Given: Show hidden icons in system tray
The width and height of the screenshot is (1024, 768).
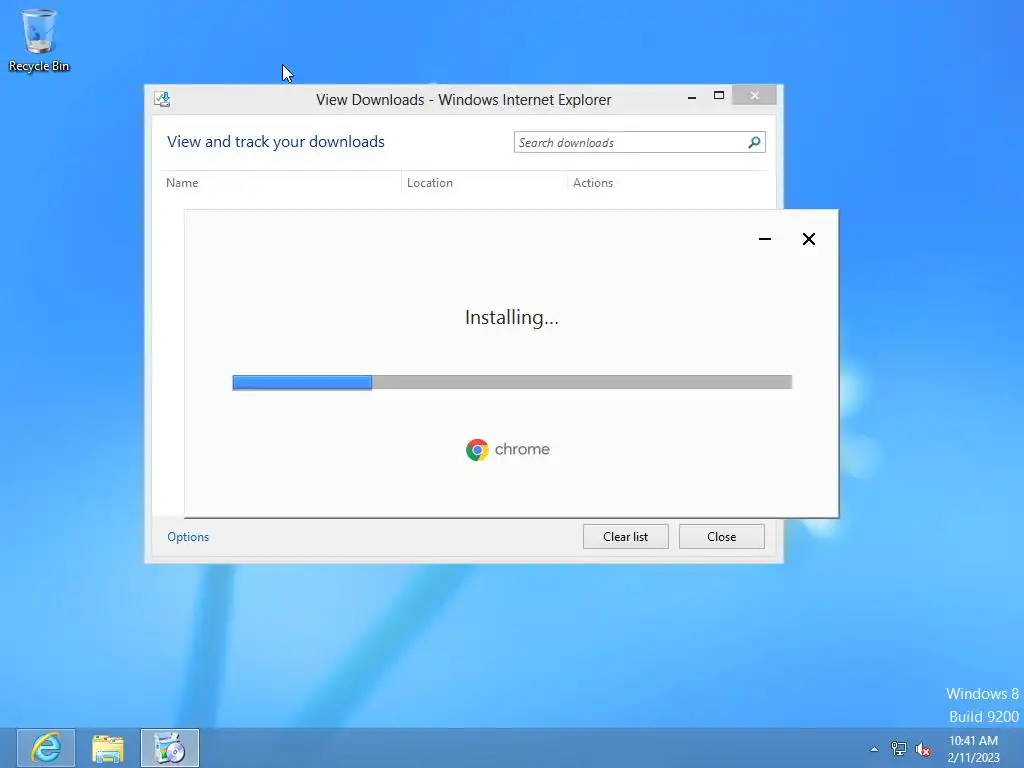Looking at the screenshot, I should 874,749.
